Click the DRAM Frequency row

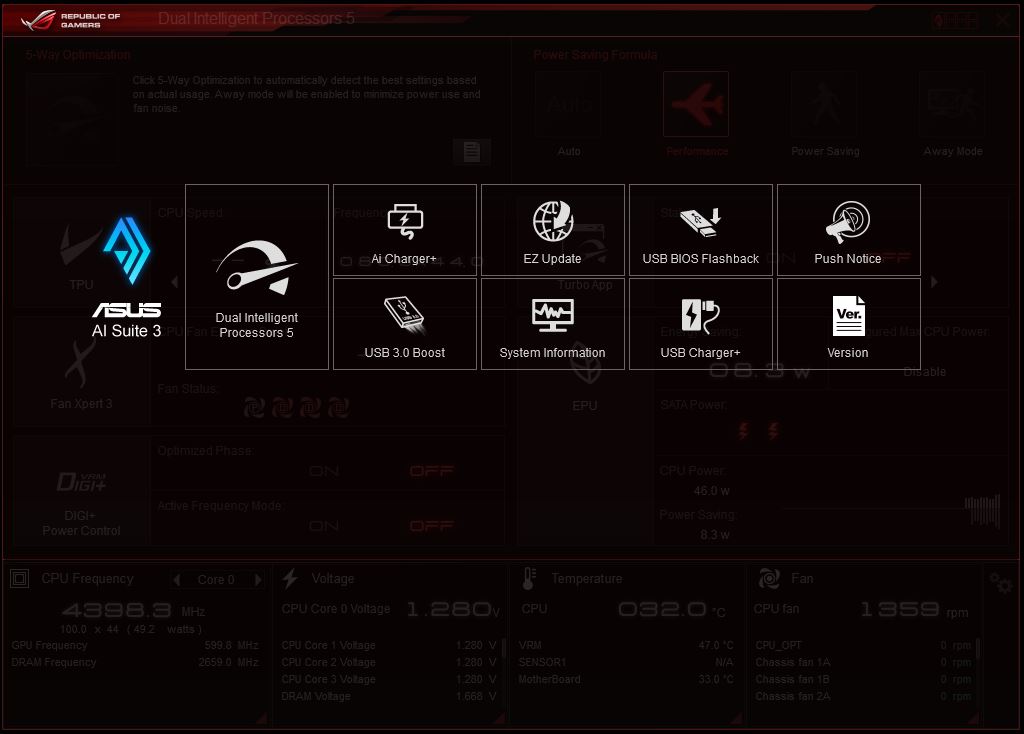click(x=135, y=662)
